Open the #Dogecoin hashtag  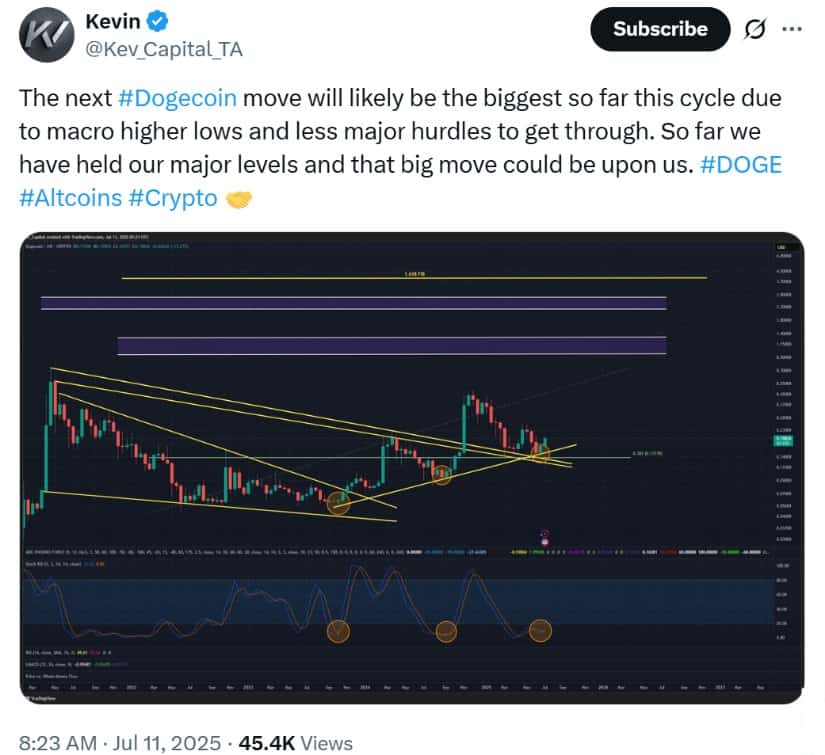point(177,98)
